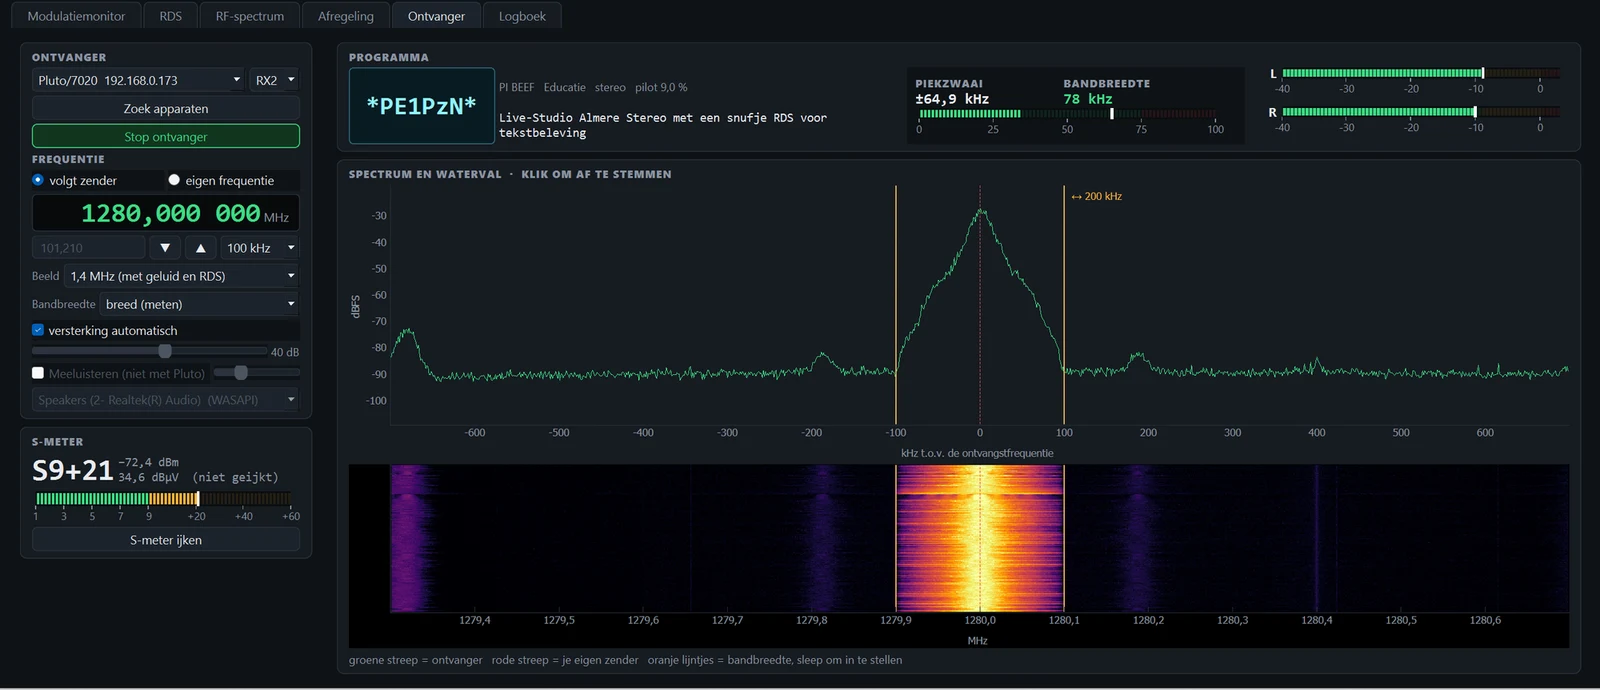Image resolution: width=1600 pixels, height=690 pixels.
Task: Click the 'Educatie' program type text
Action: tap(565, 87)
